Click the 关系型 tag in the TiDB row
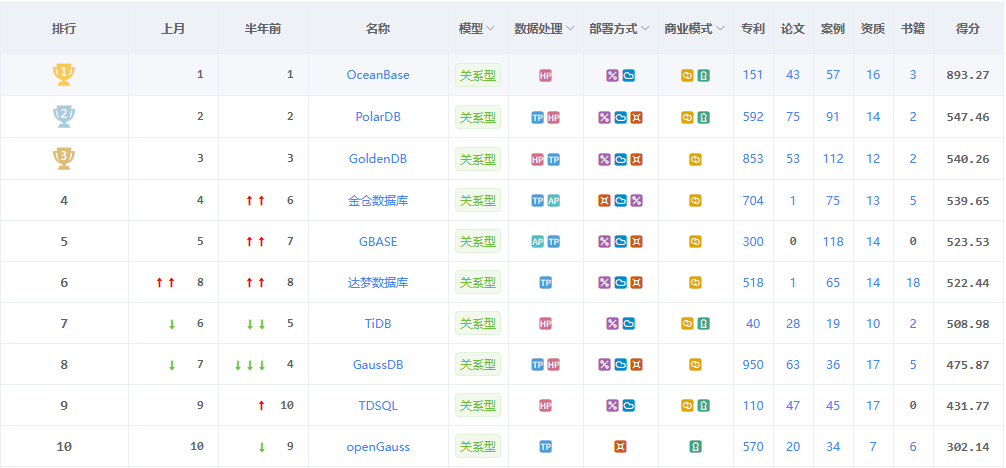The width and height of the screenshot is (1006, 468). [478, 324]
